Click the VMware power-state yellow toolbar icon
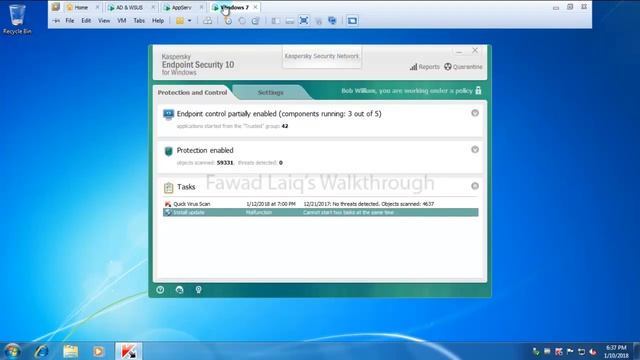 (180, 21)
